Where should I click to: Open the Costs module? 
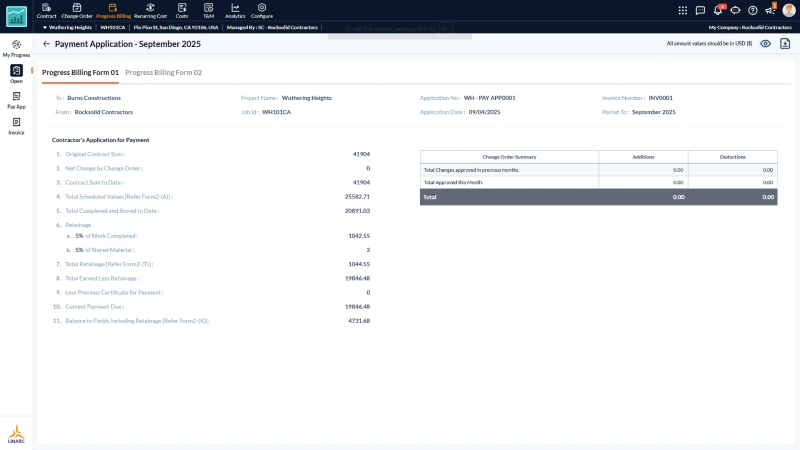pos(182,11)
